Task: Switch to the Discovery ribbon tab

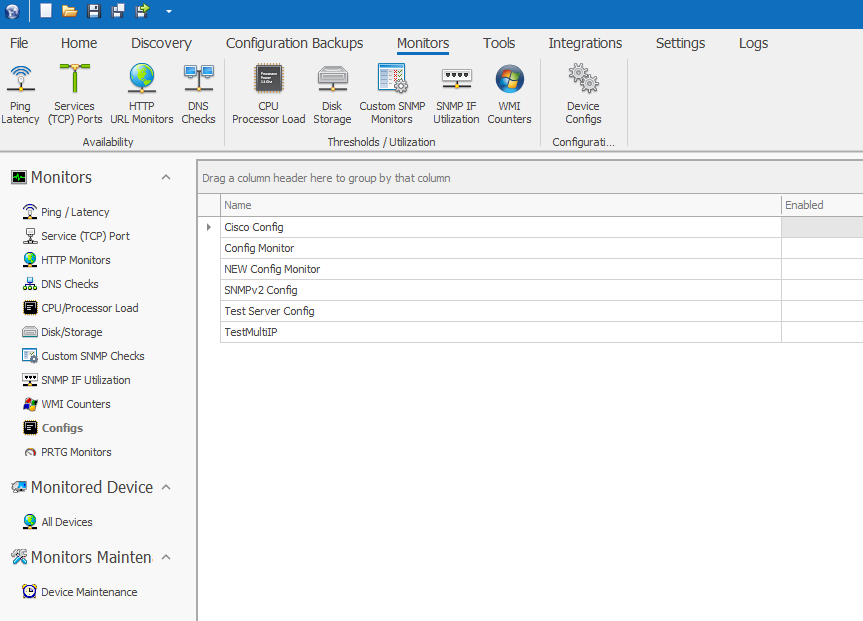Action: tap(161, 43)
